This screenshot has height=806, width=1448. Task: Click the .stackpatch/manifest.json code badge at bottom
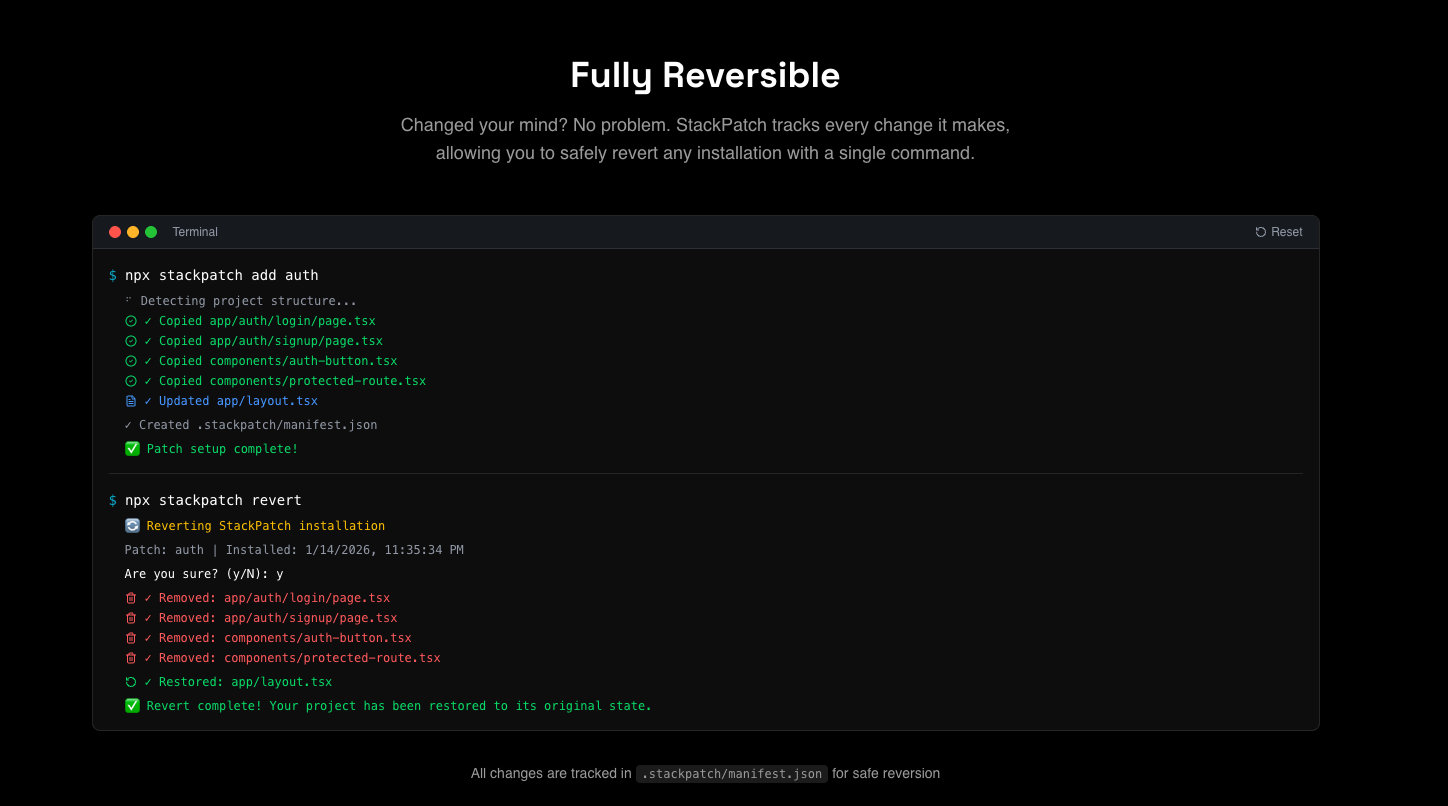coord(731,773)
